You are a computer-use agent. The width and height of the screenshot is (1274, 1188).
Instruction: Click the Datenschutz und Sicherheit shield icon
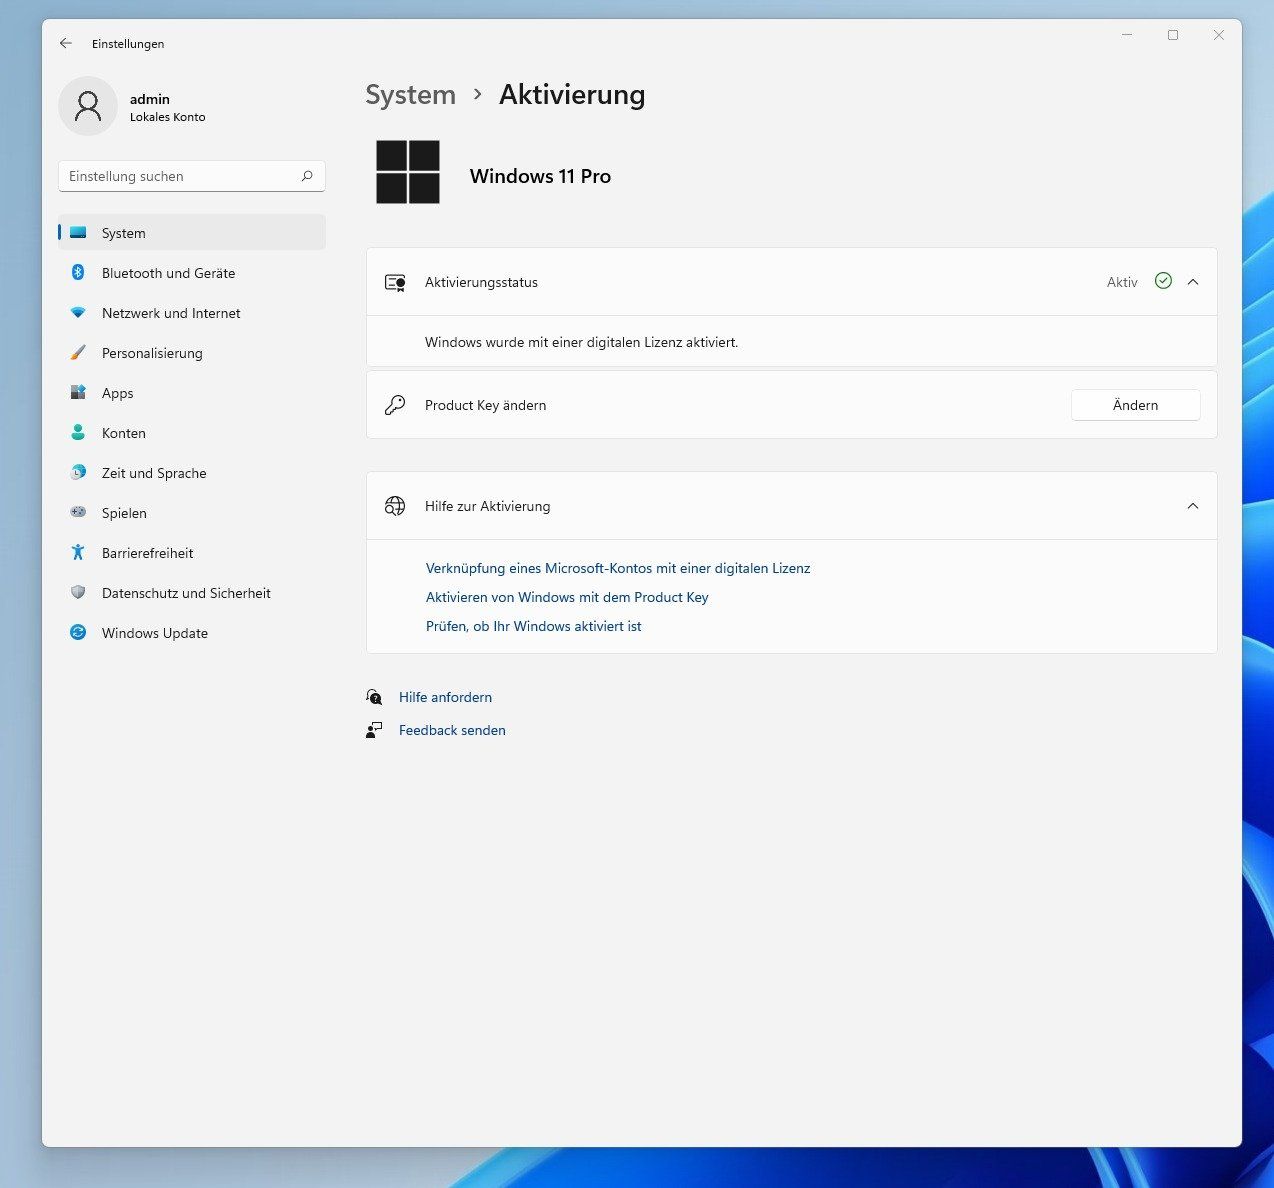pyautogui.click(x=78, y=592)
